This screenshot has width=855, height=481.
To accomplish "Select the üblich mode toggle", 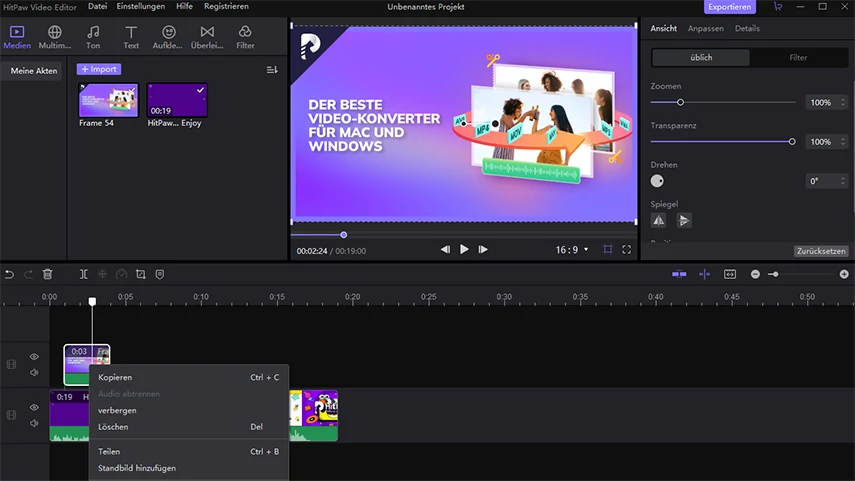I will 701,57.
